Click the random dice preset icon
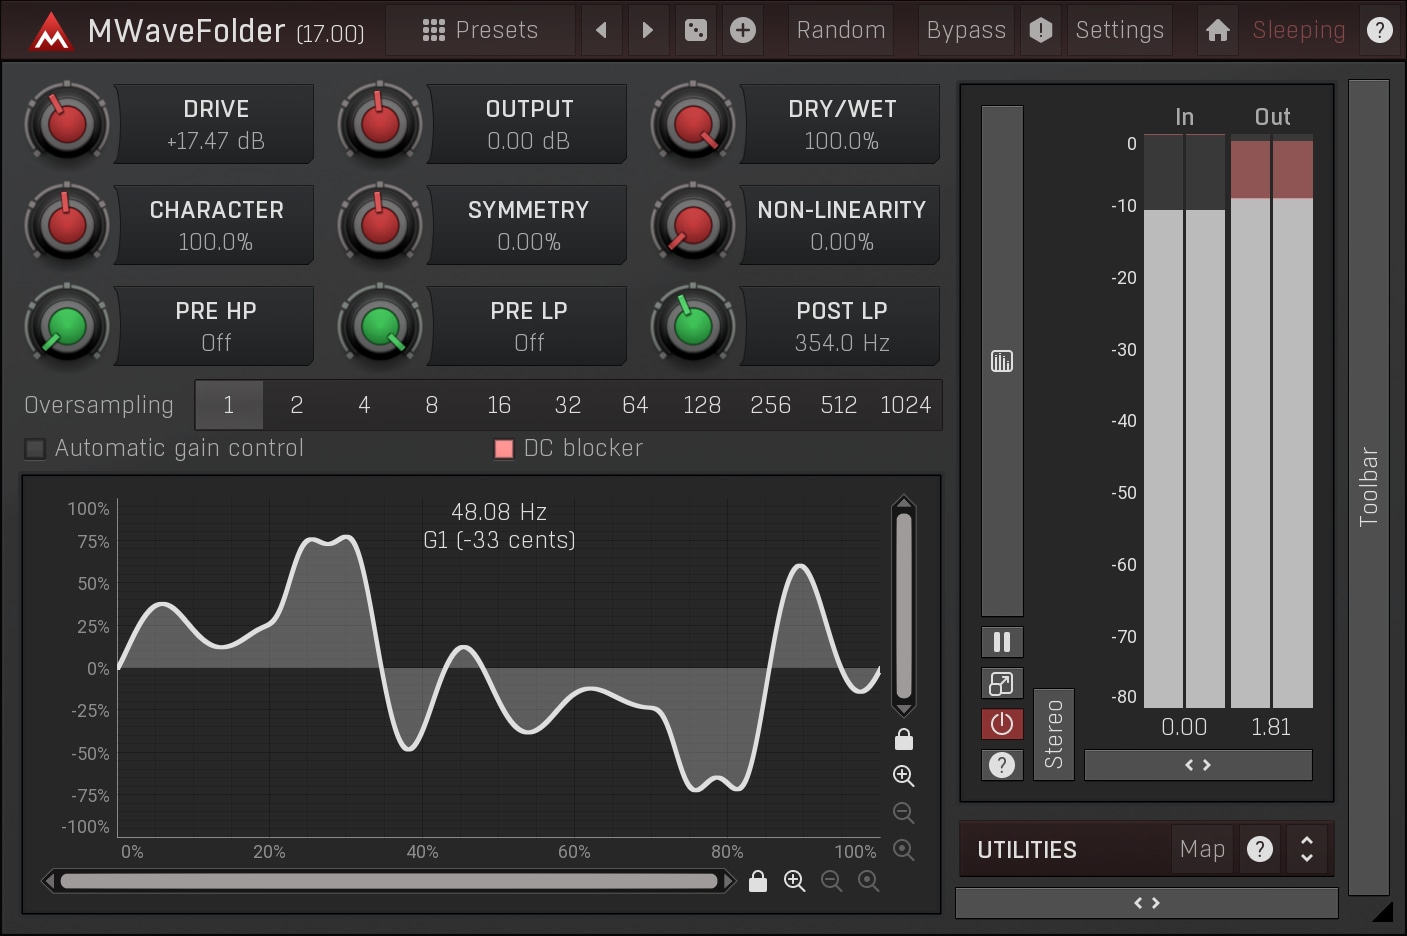The width and height of the screenshot is (1407, 936). [695, 31]
